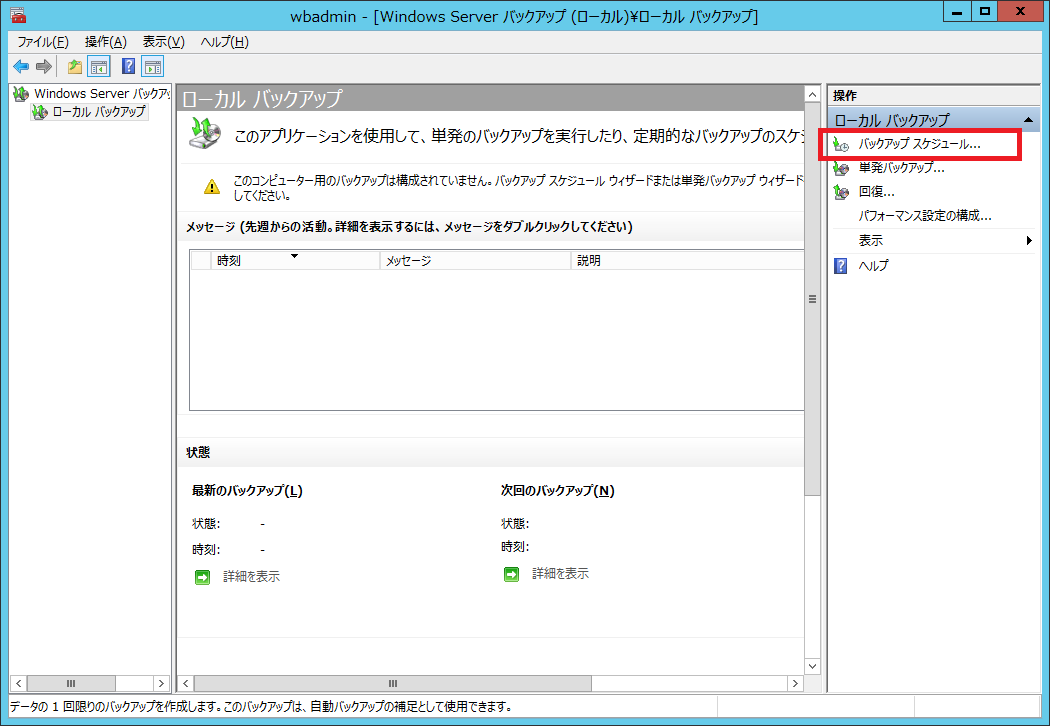The height and width of the screenshot is (726, 1050).
Task: Click the center pane vertical scrollbar thumb
Action: point(812,299)
